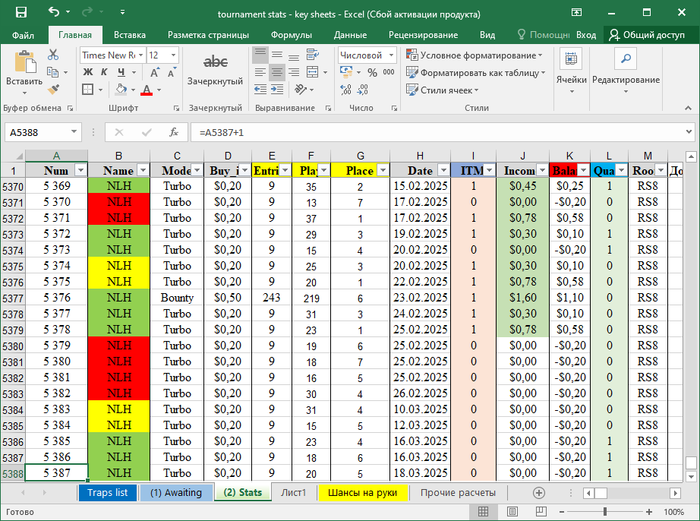700x521 pixels.
Task: Toggle bold Ж formatting
Action: coord(88,72)
